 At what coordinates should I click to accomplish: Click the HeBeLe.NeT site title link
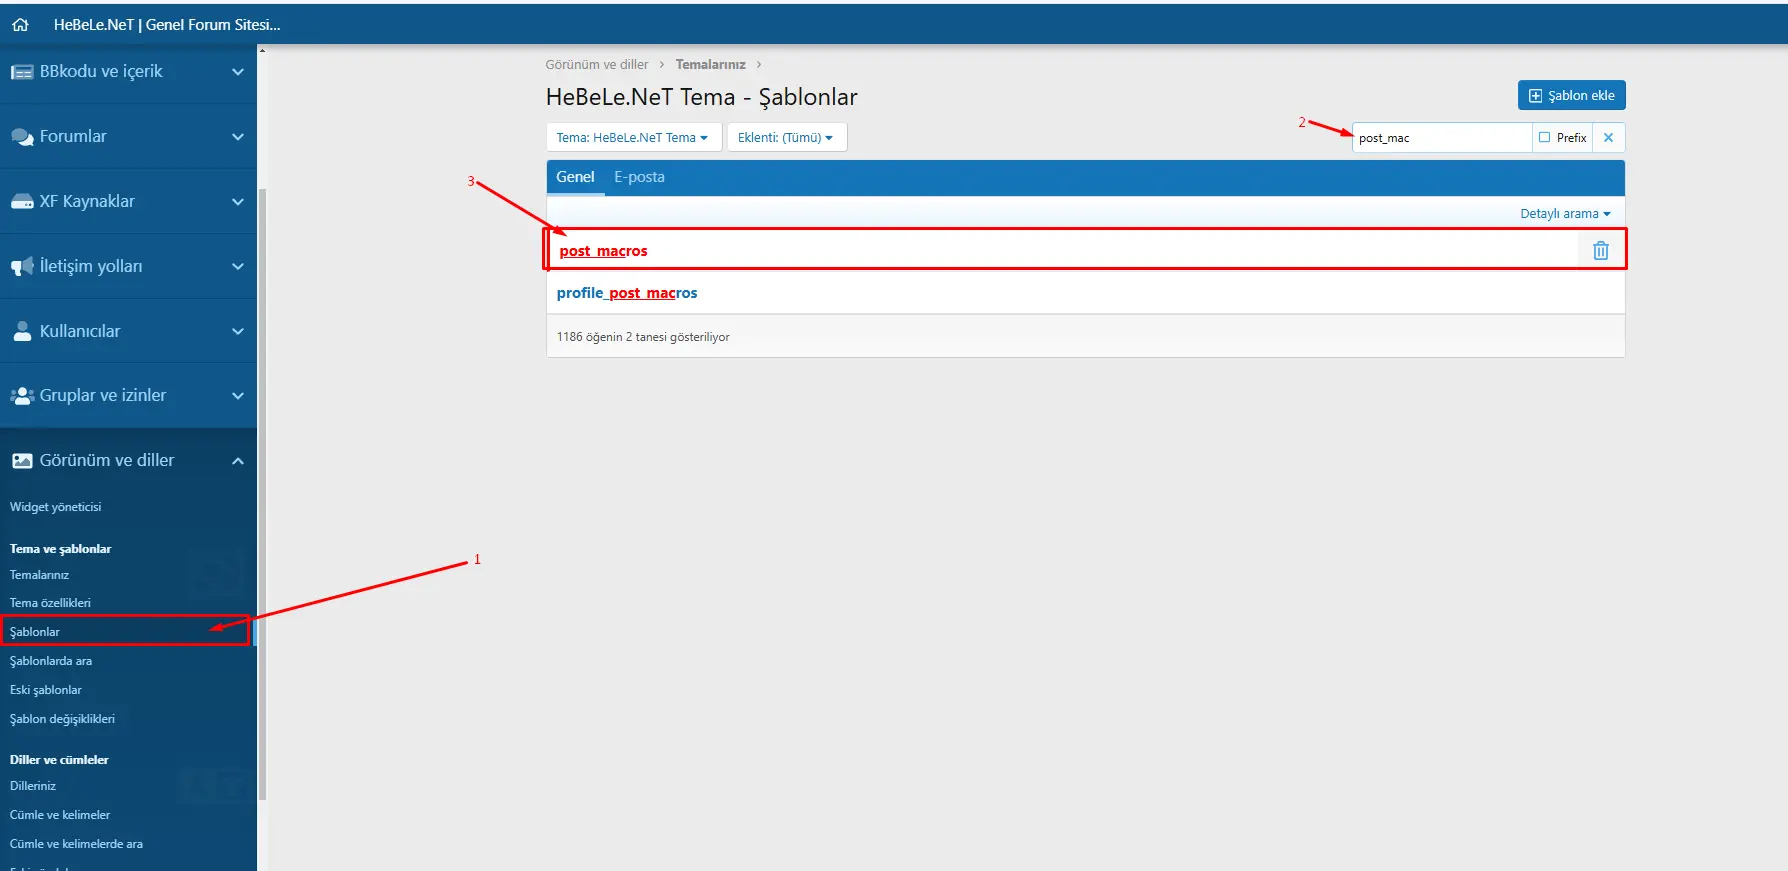(x=167, y=25)
